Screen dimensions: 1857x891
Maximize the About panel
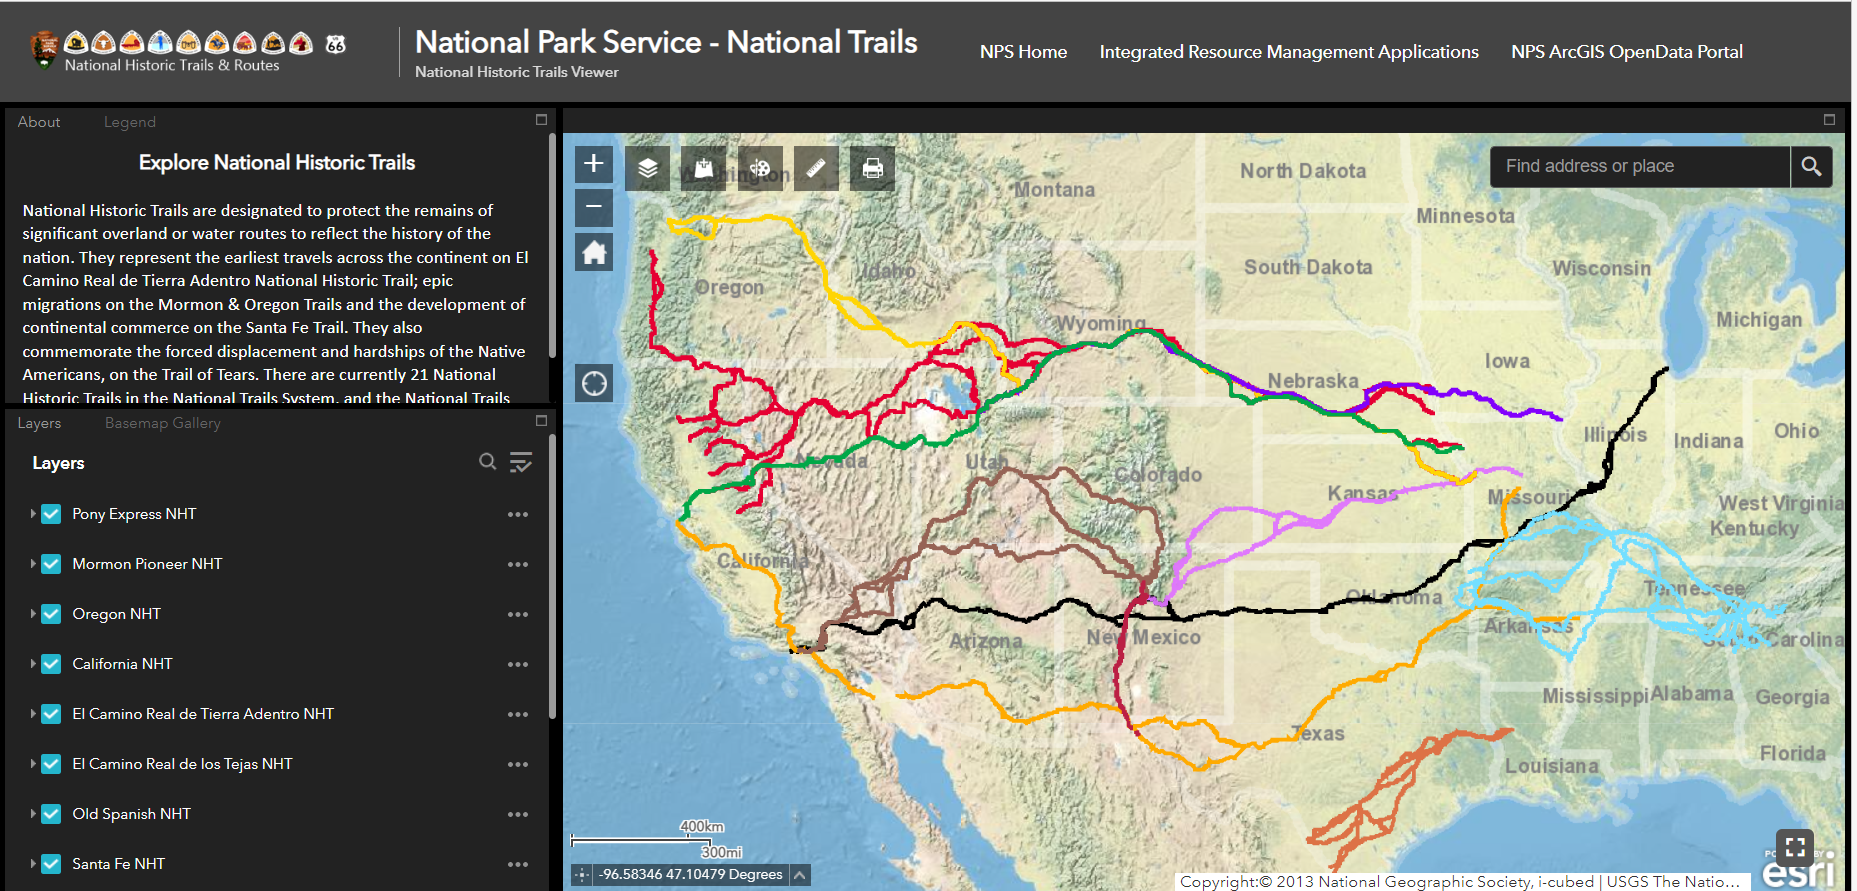(x=541, y=120)
